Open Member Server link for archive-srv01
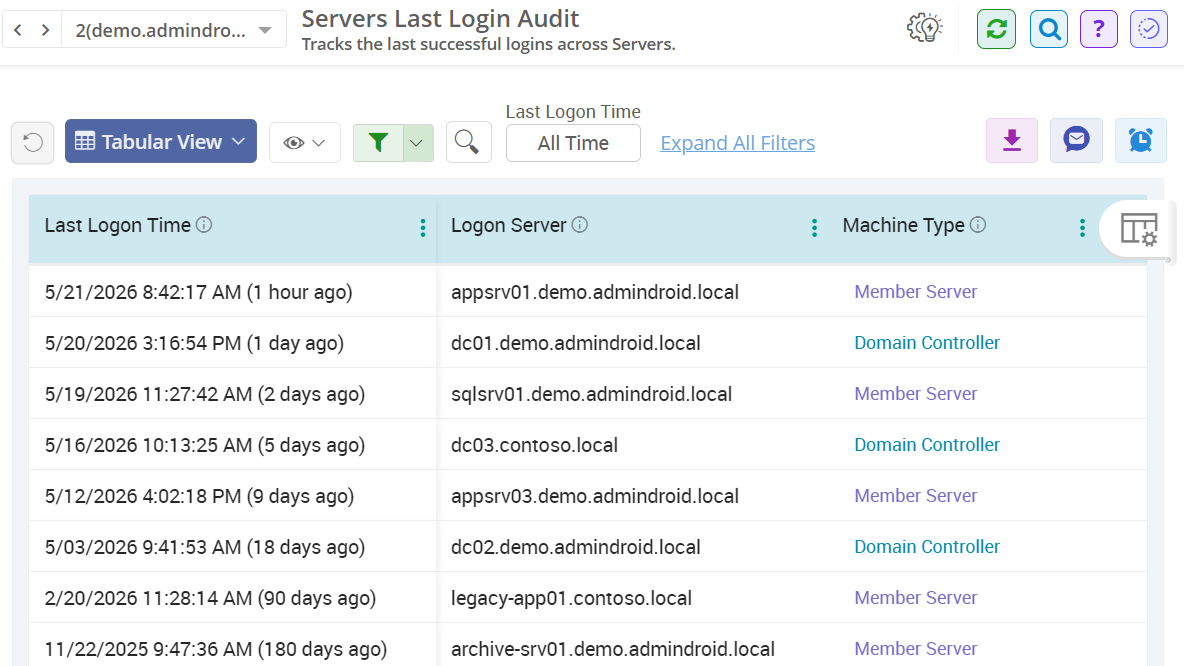 click(x=915, y=649)
